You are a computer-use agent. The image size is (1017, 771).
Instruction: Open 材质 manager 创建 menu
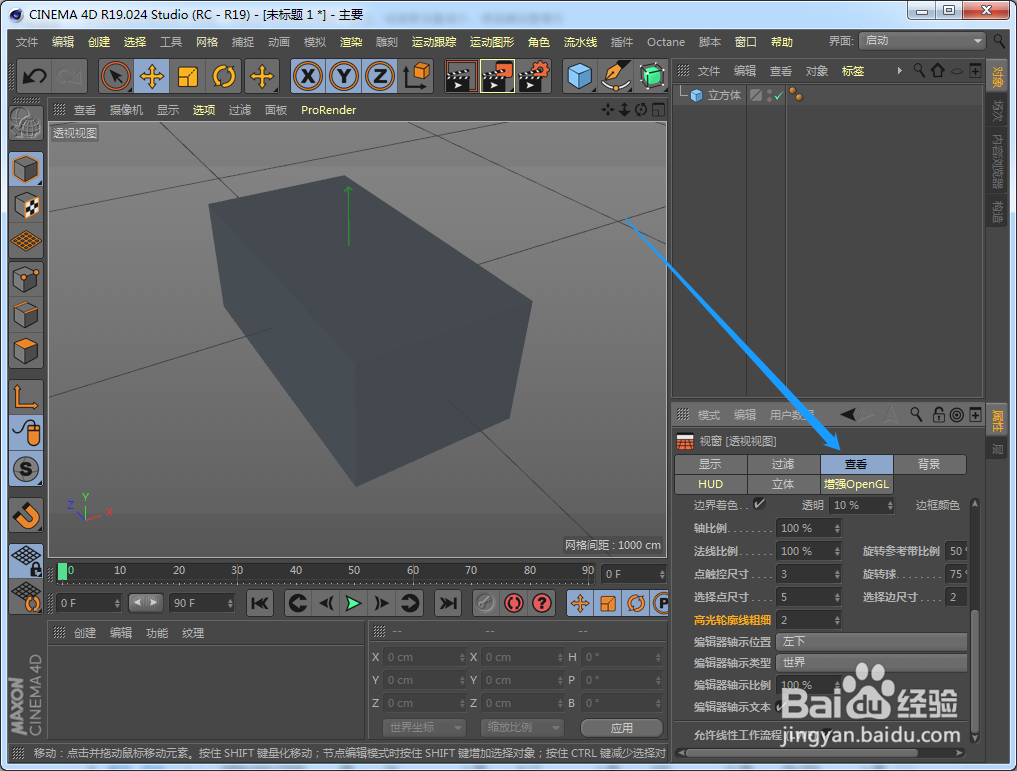(84, 633)
